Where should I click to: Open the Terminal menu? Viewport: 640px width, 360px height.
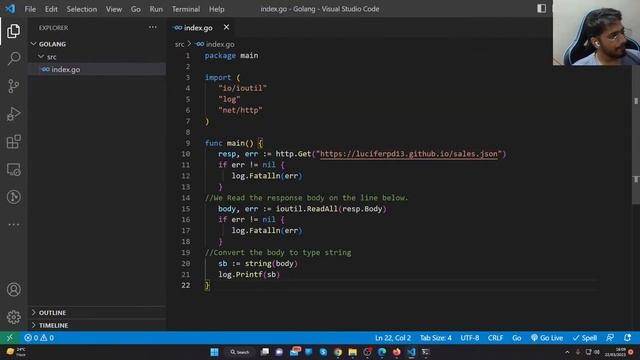click(x=186, y=9)
